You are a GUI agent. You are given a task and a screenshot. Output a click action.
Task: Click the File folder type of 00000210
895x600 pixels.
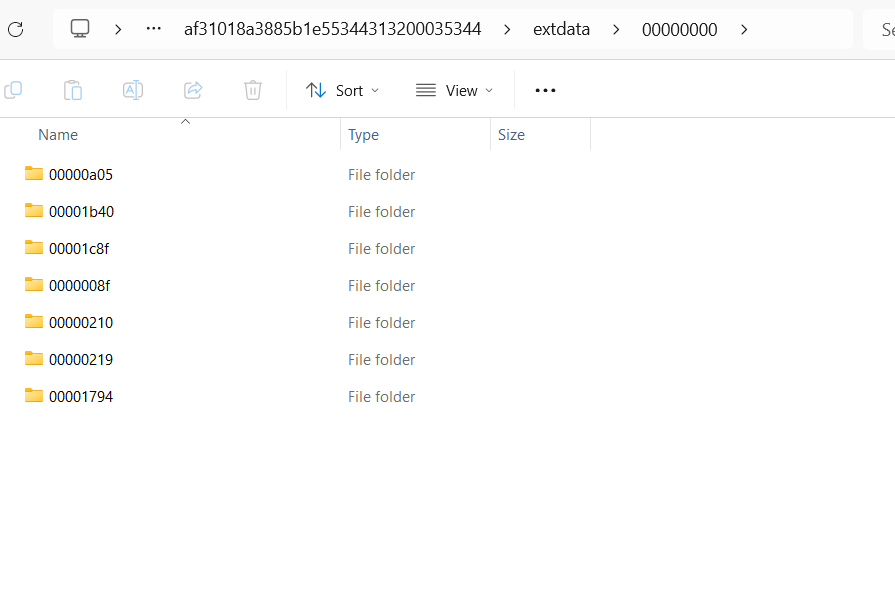tap(381, 323)
